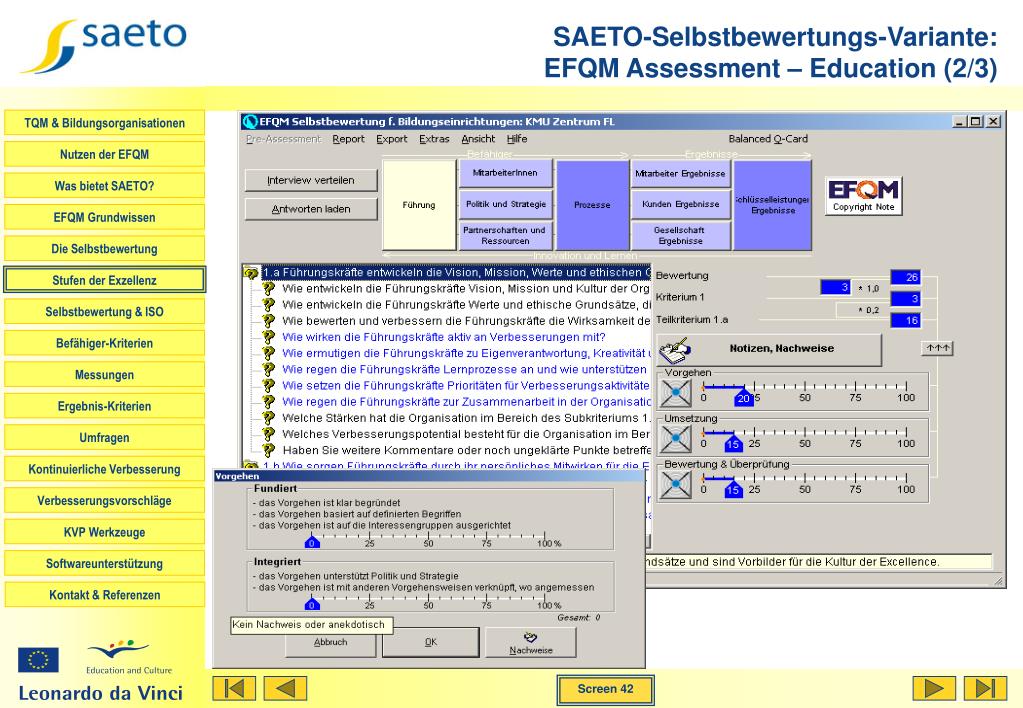Click Teilkriterium 1.a value field 16
This screenshot has width=1023, height=708.
click(x=906, y=320)
